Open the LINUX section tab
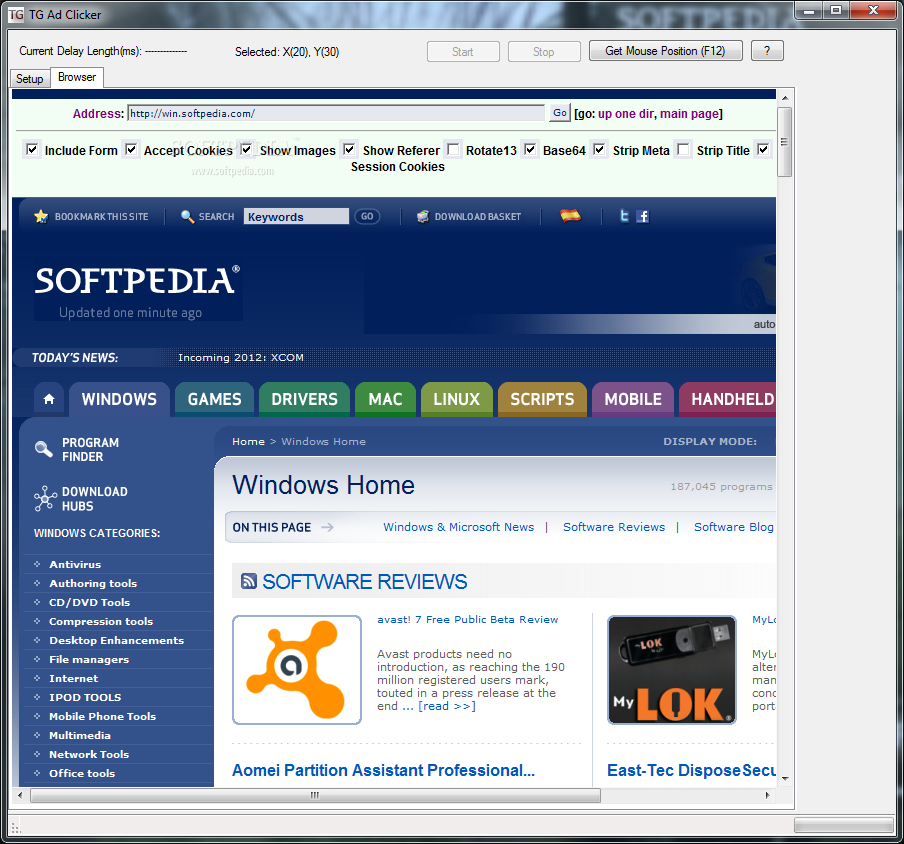The image size is (904, 844). click(457, 399)
